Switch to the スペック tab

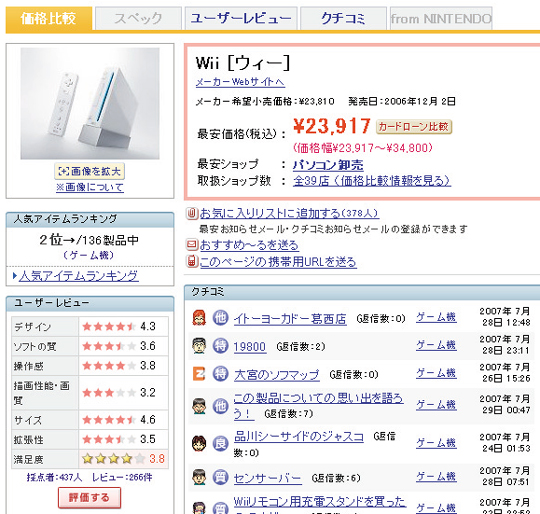tap(138, 18)
